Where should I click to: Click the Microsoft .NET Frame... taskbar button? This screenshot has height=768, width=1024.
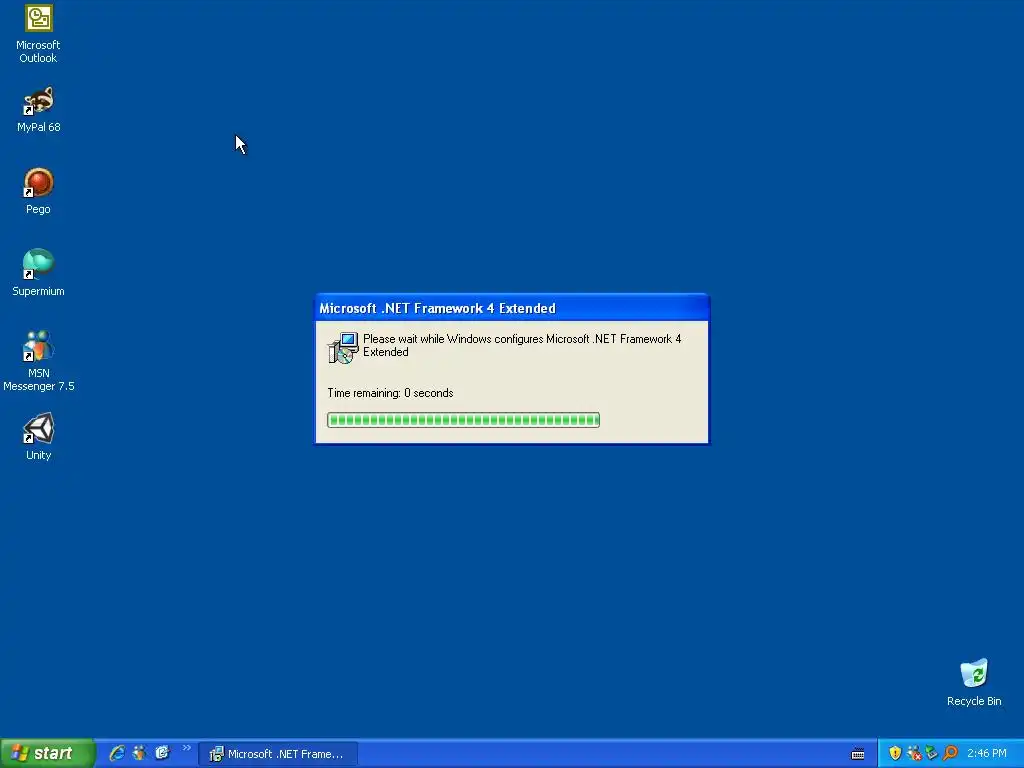[278, 754]
